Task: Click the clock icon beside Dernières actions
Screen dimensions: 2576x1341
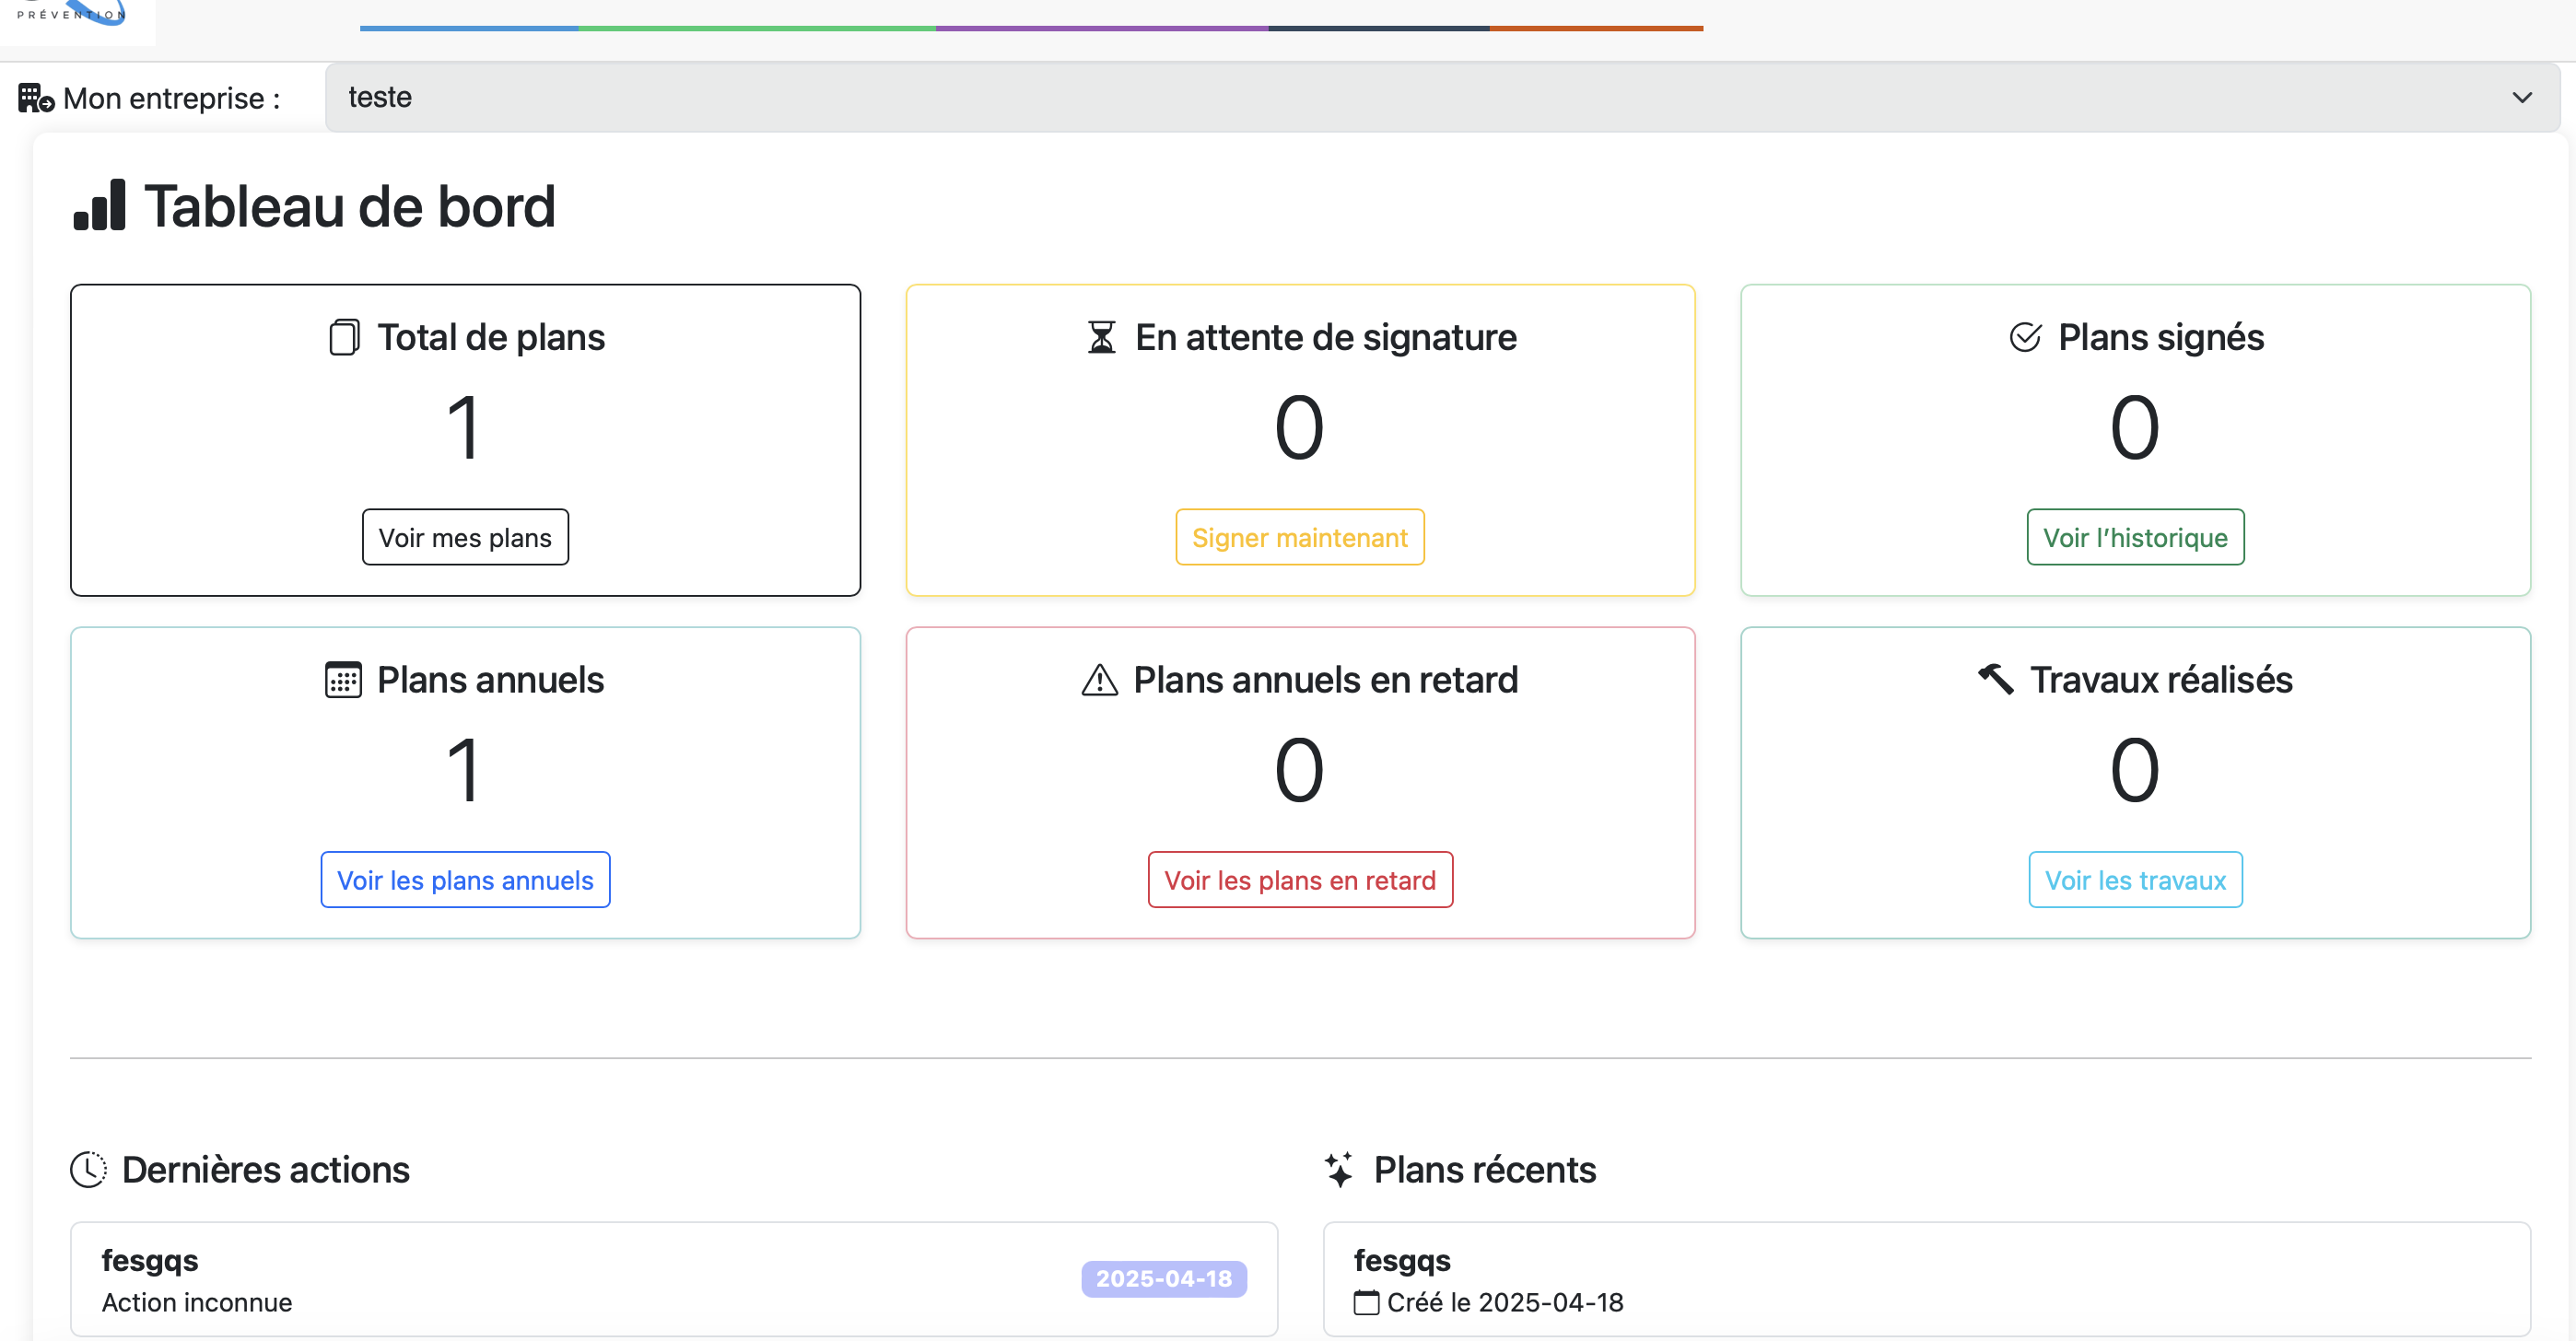Action: (x=88, y=1169)
